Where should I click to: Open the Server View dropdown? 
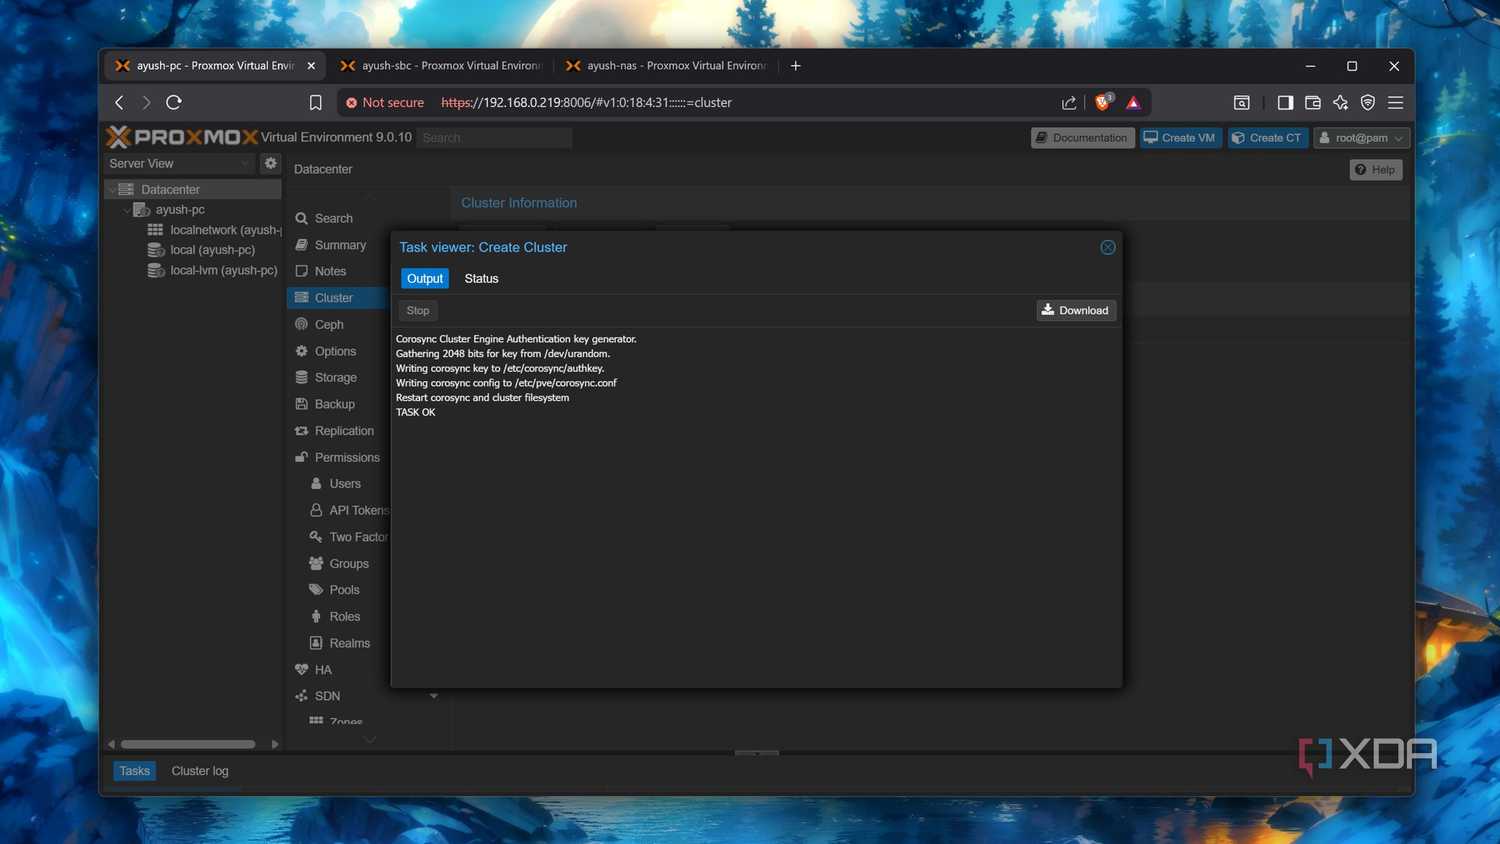click(x=180, y=163)
